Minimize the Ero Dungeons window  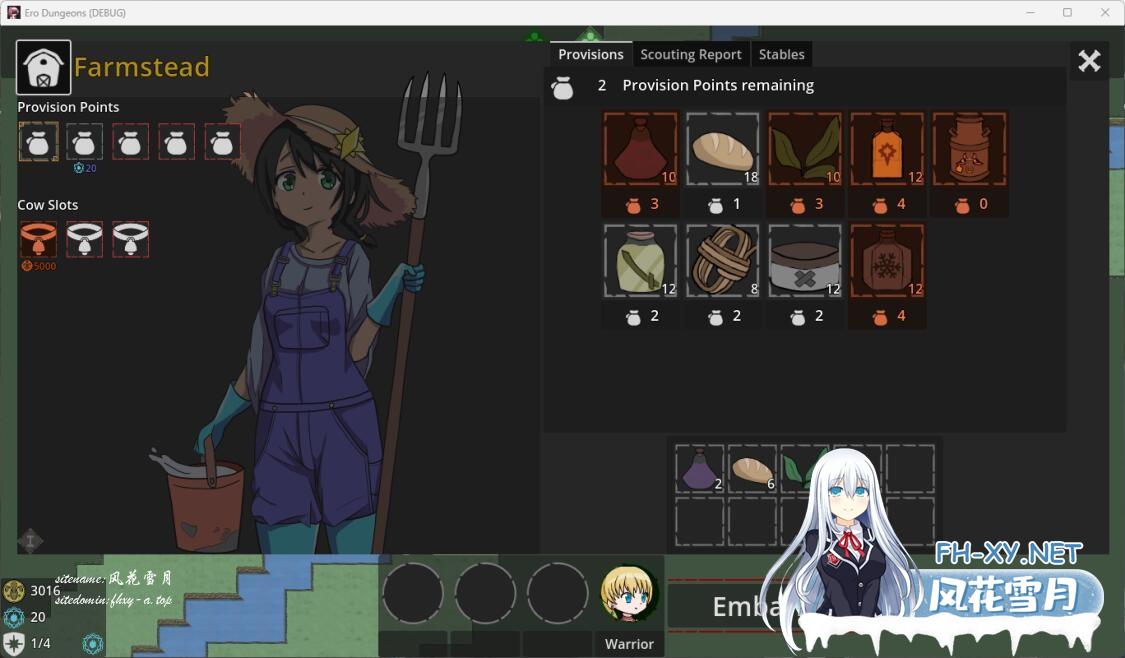coord(1030,13)
